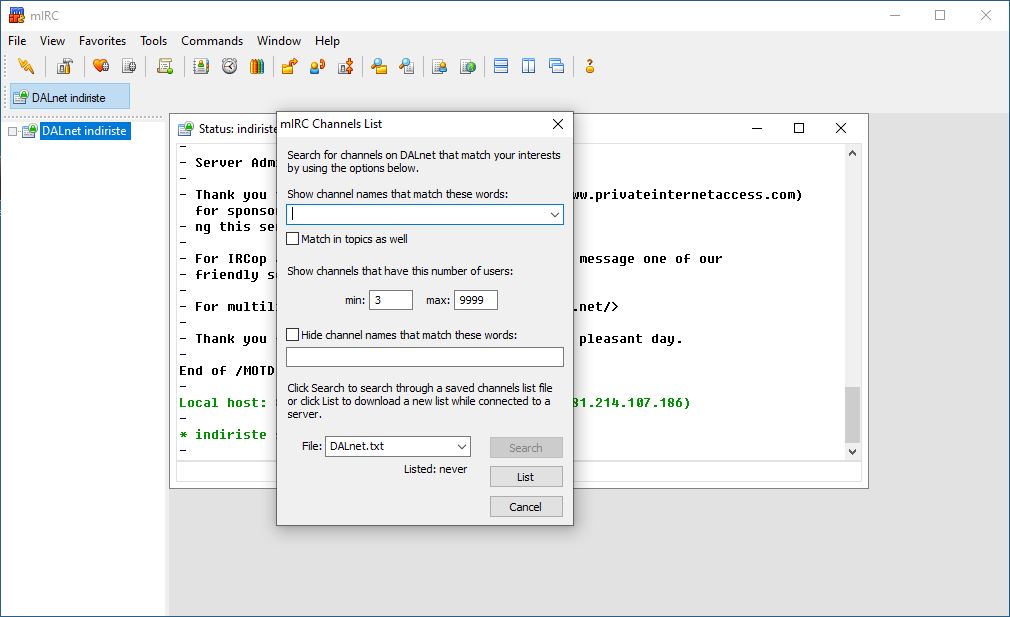Open the File menu
This screenshot has width=1010, height=617.
click(x=17, y=41)
